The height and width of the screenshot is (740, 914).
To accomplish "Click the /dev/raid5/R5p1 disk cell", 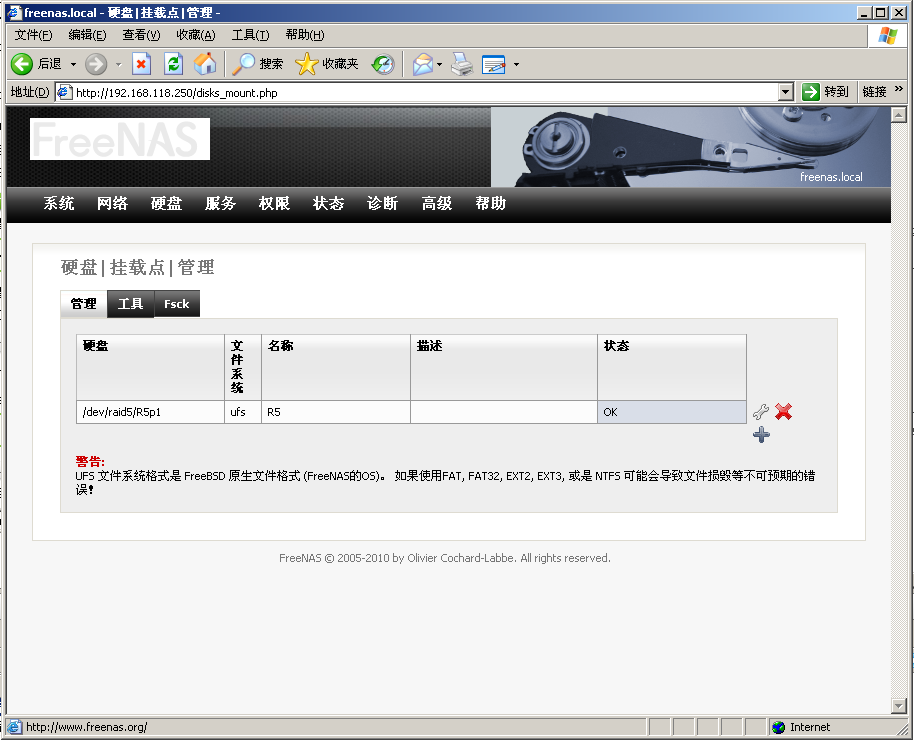I will point(150,412).
